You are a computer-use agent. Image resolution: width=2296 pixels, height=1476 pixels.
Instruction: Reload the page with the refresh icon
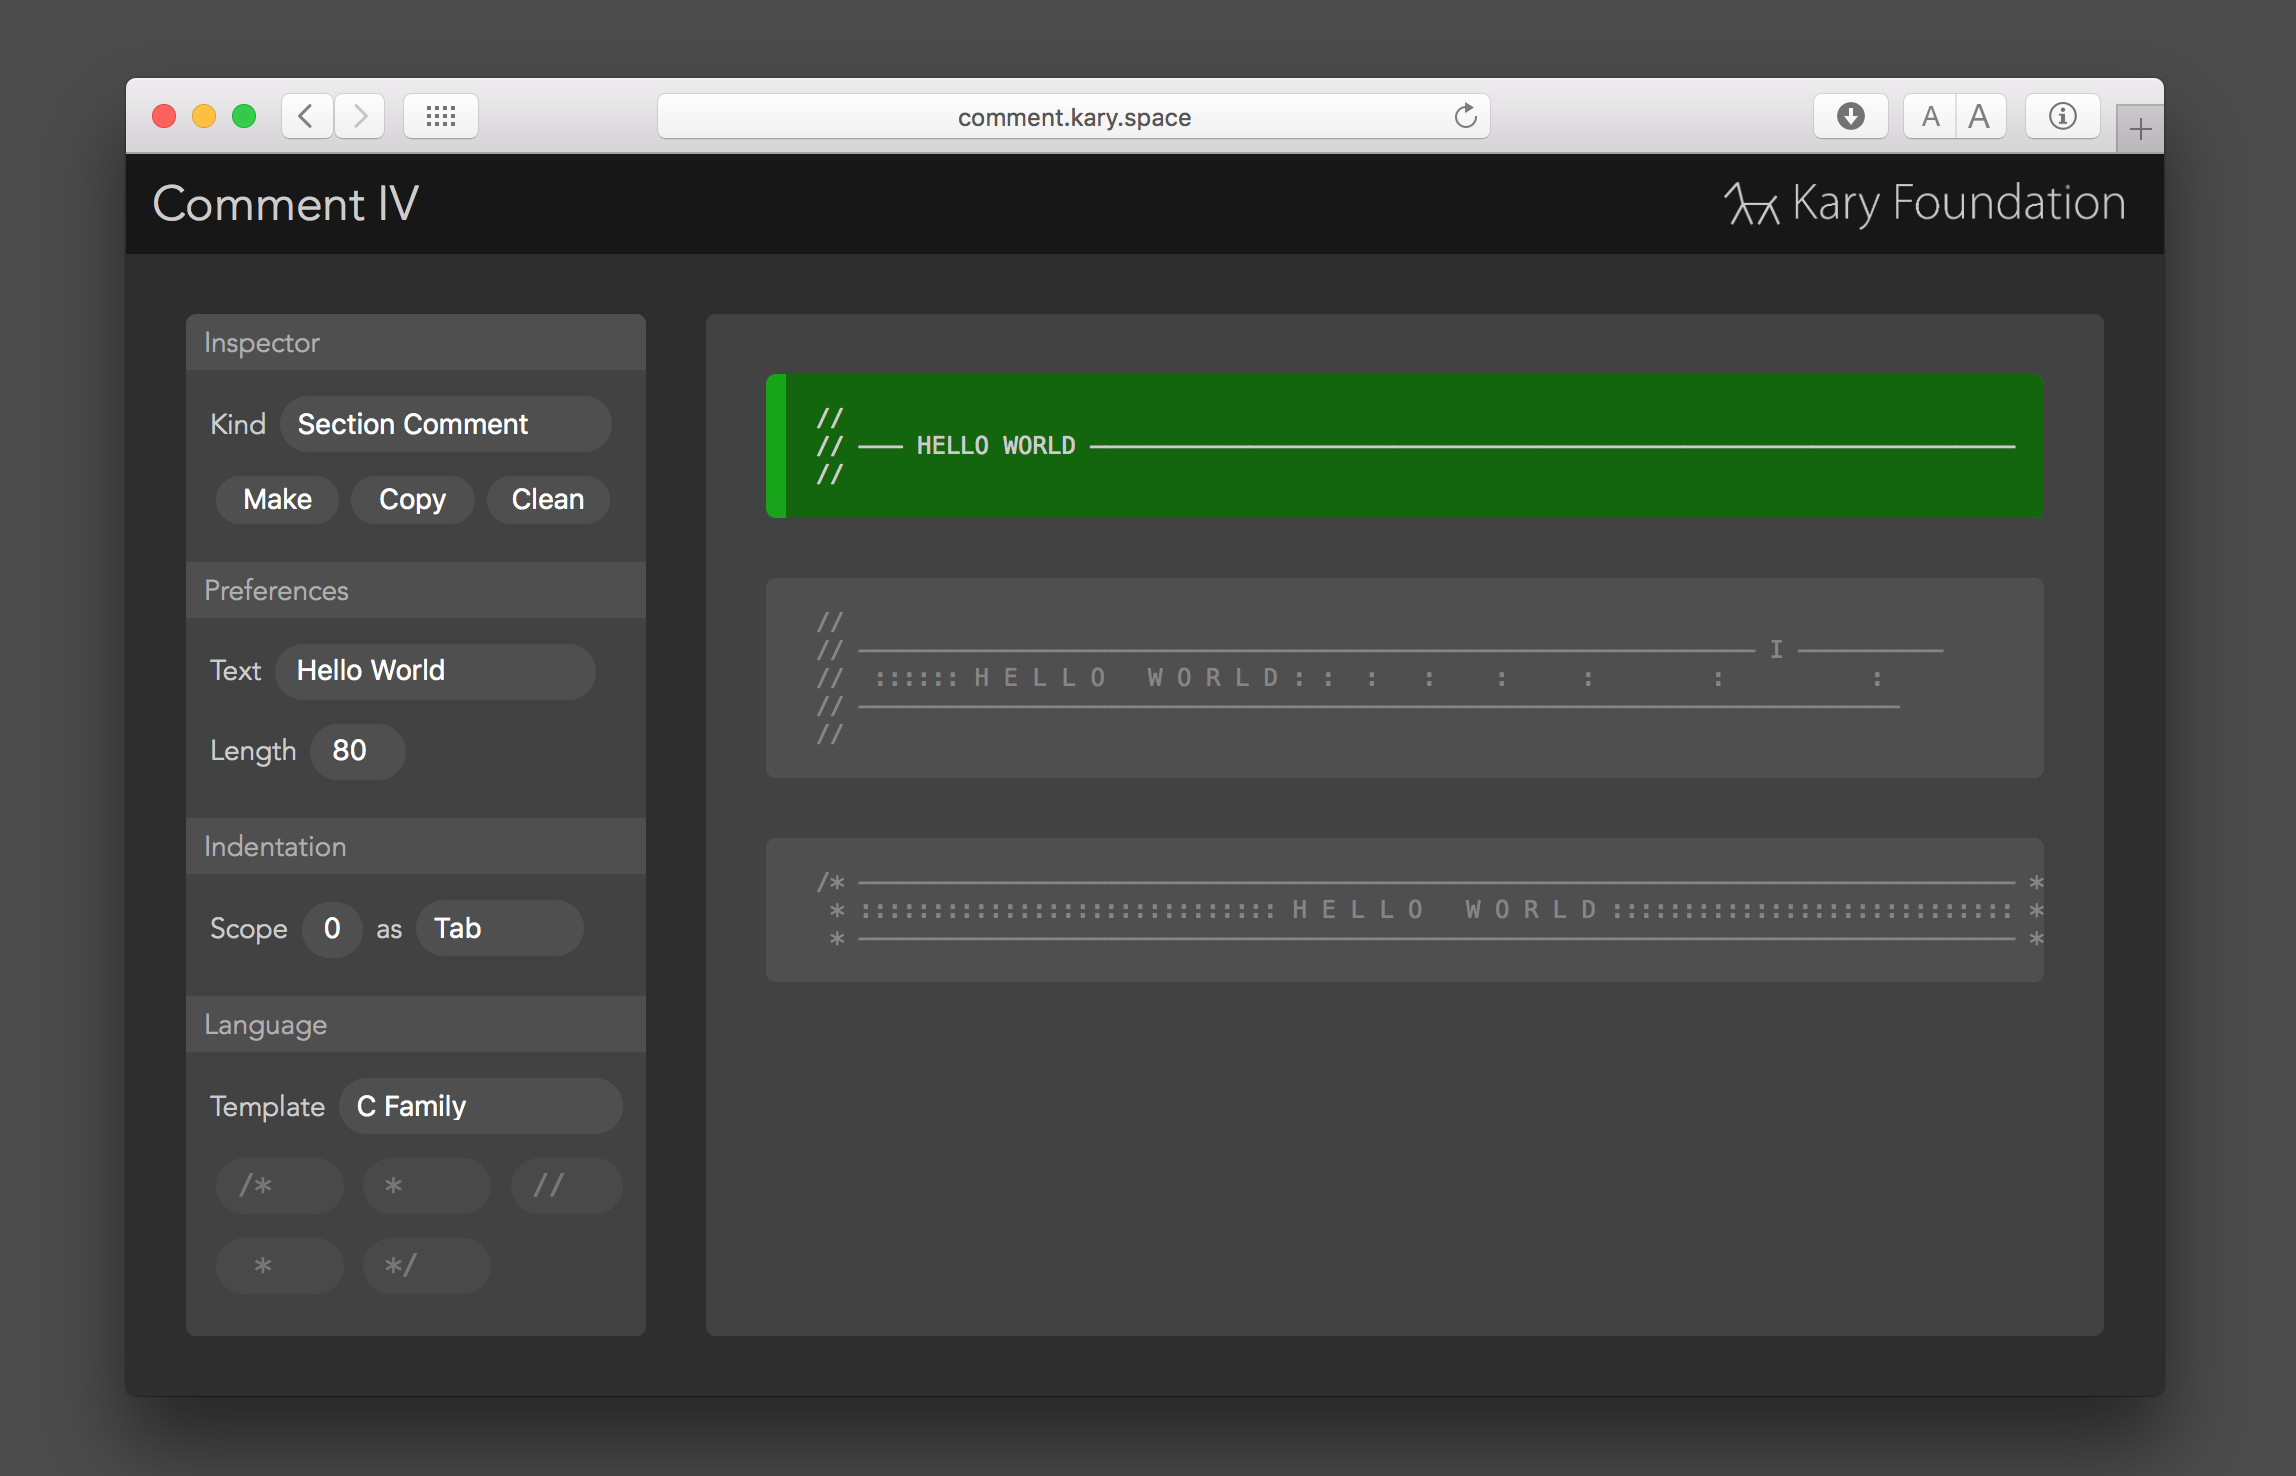1465,117
